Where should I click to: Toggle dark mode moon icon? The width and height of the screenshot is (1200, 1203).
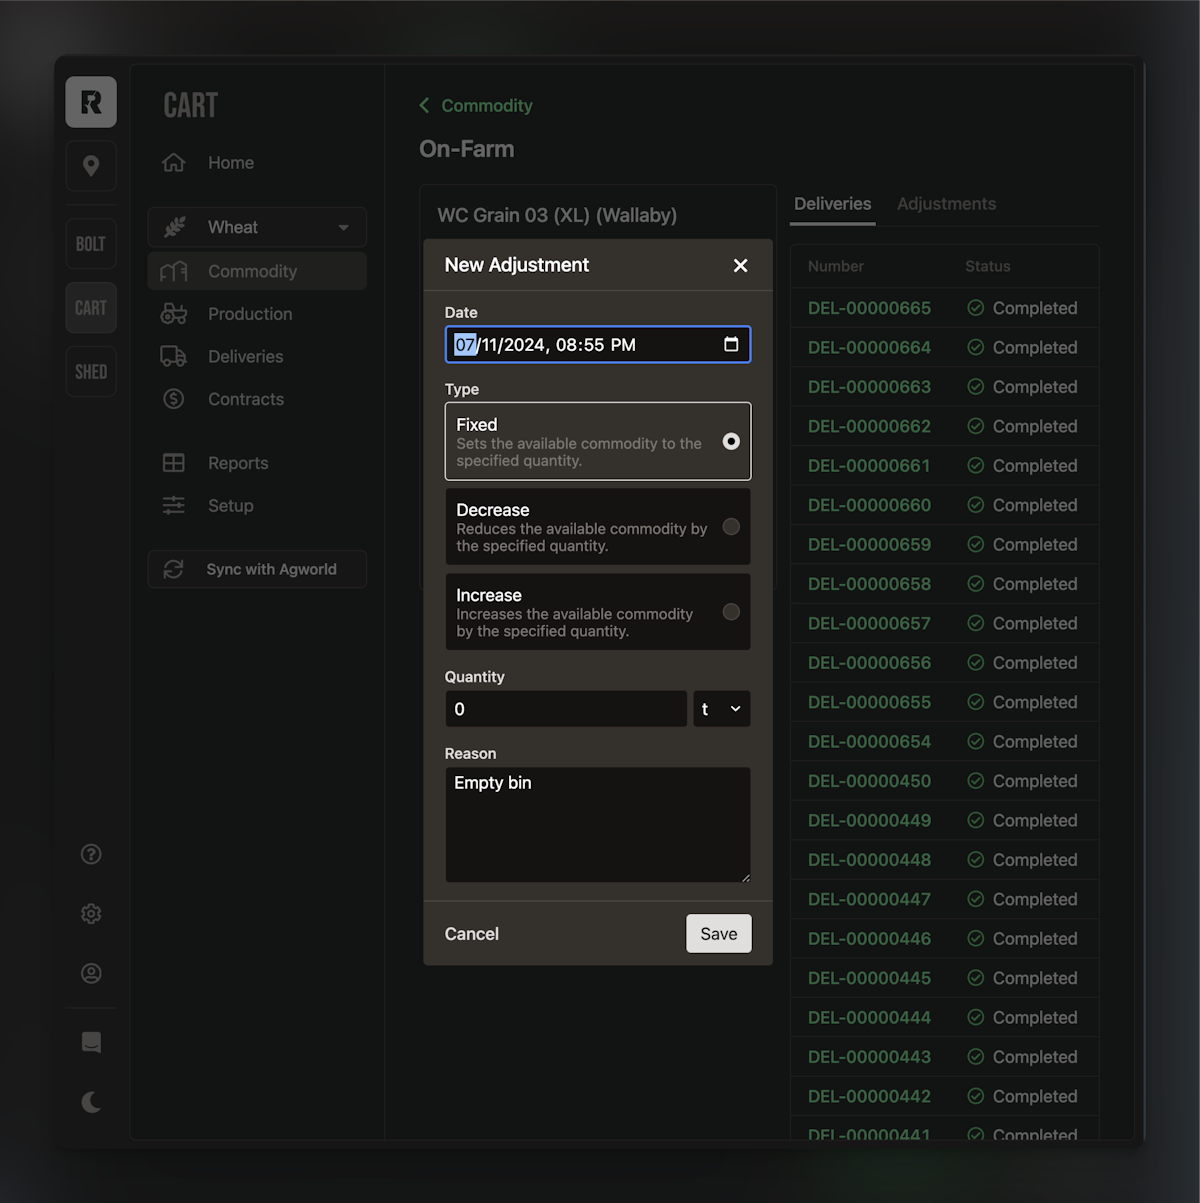pos(91,1102)
